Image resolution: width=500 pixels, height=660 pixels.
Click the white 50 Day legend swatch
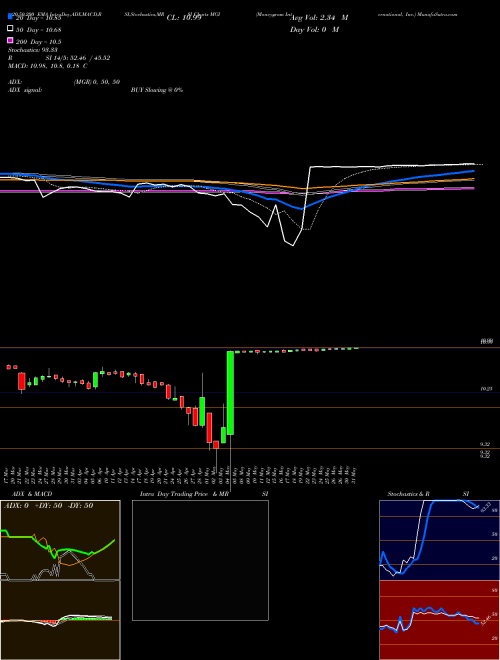[11, 29]
